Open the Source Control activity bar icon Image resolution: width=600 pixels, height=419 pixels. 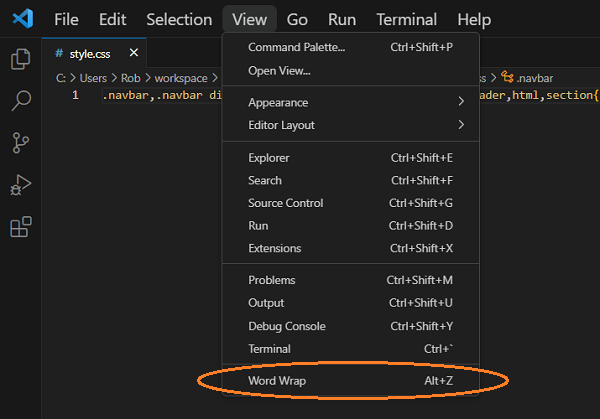pos(21,143)
